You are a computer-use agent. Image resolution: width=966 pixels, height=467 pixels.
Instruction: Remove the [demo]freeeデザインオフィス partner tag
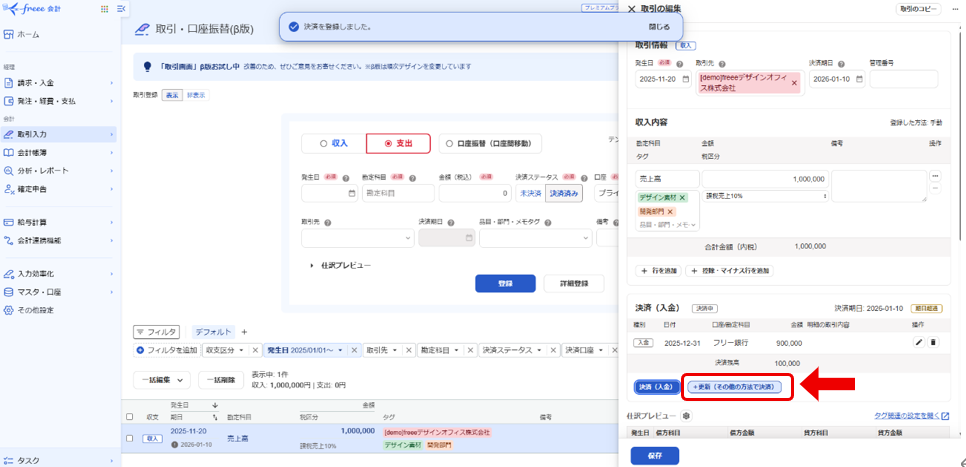click(x=794, y=83)
